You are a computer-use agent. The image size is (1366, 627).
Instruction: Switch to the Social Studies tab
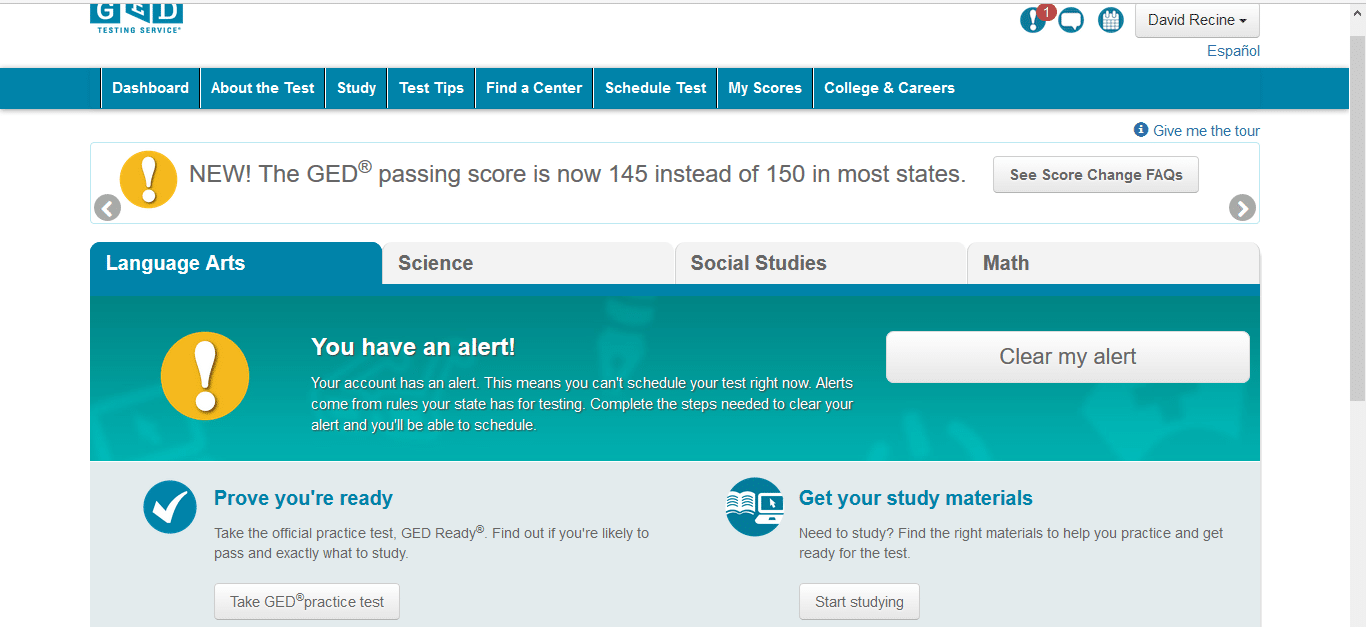point(821,263)
